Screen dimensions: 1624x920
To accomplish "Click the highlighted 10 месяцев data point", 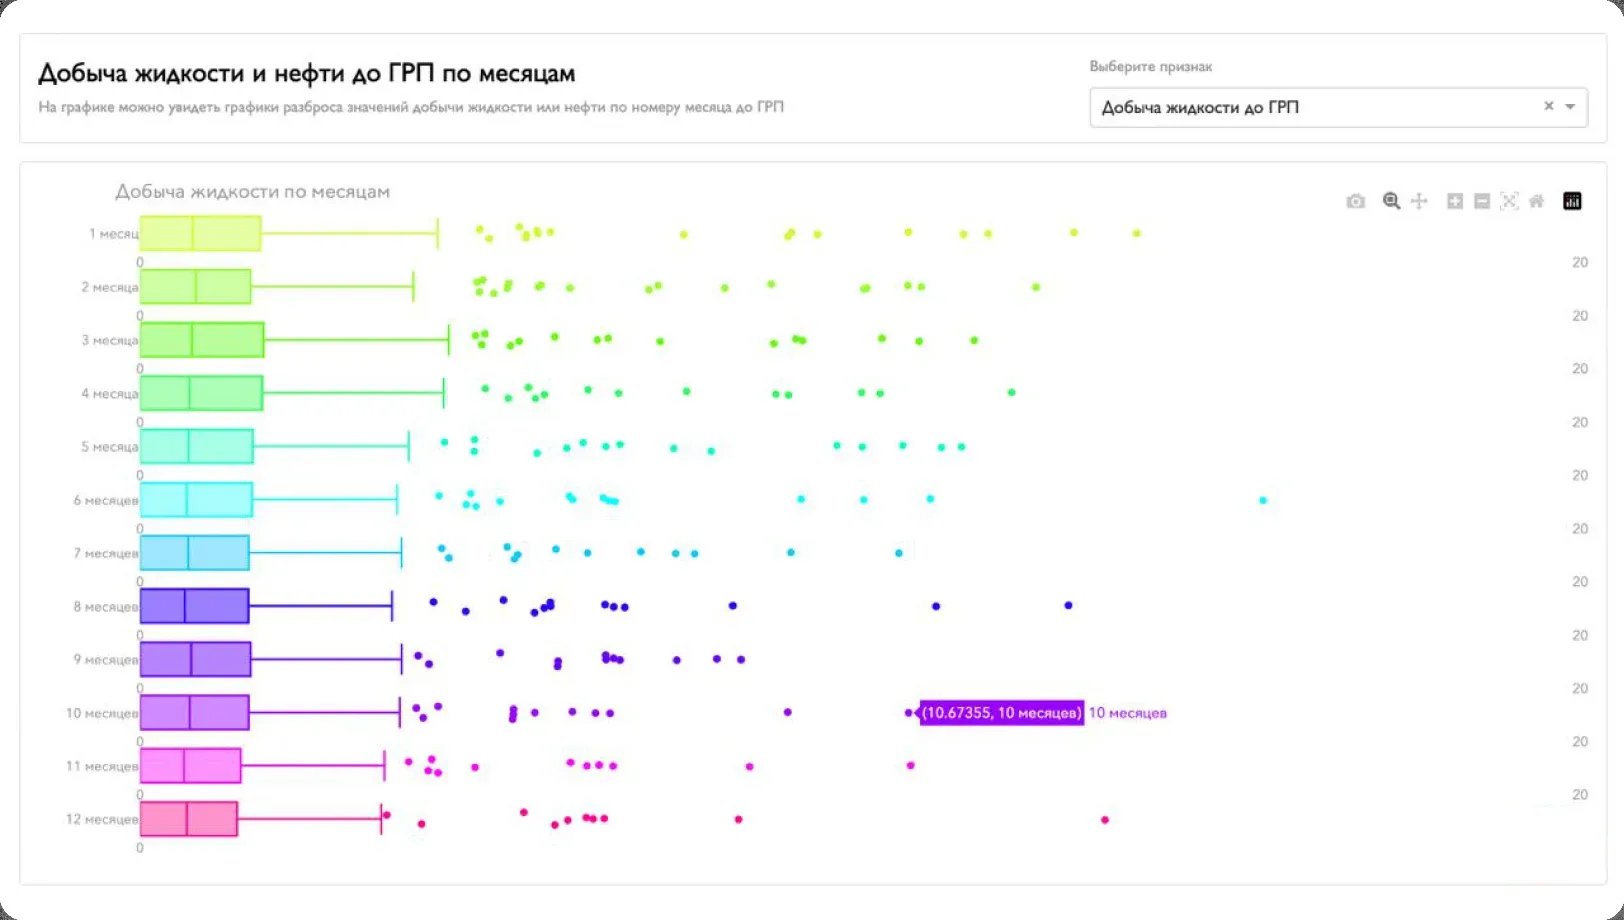I will click(909, 713).
